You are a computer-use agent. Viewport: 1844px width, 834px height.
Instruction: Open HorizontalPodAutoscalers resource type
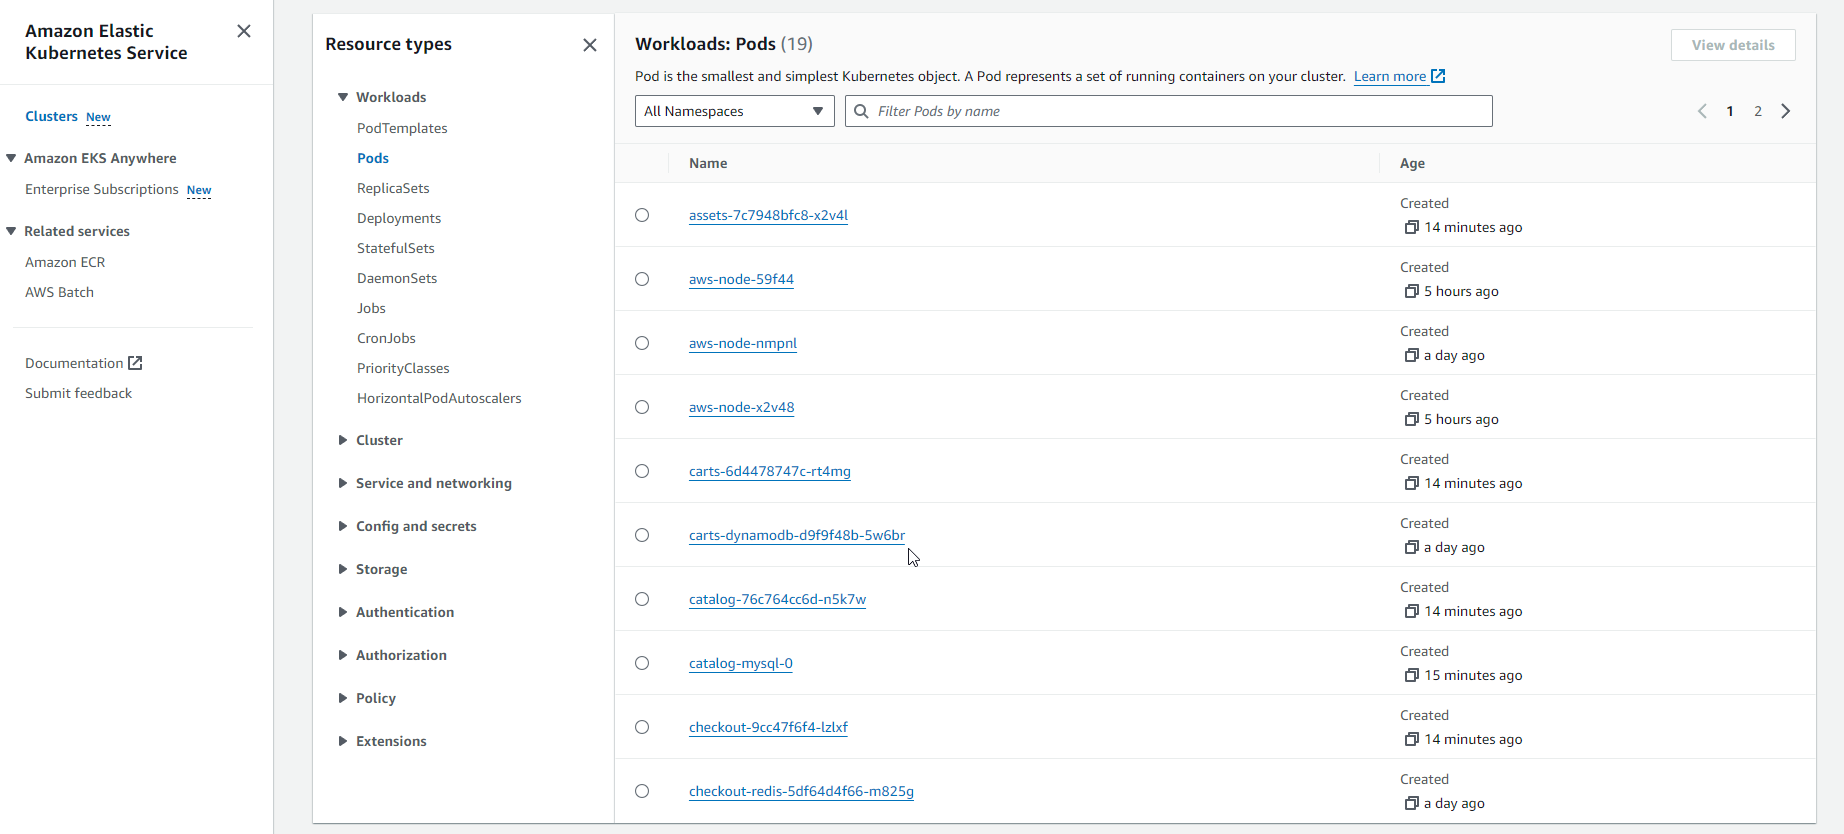[x=439, y=398]
